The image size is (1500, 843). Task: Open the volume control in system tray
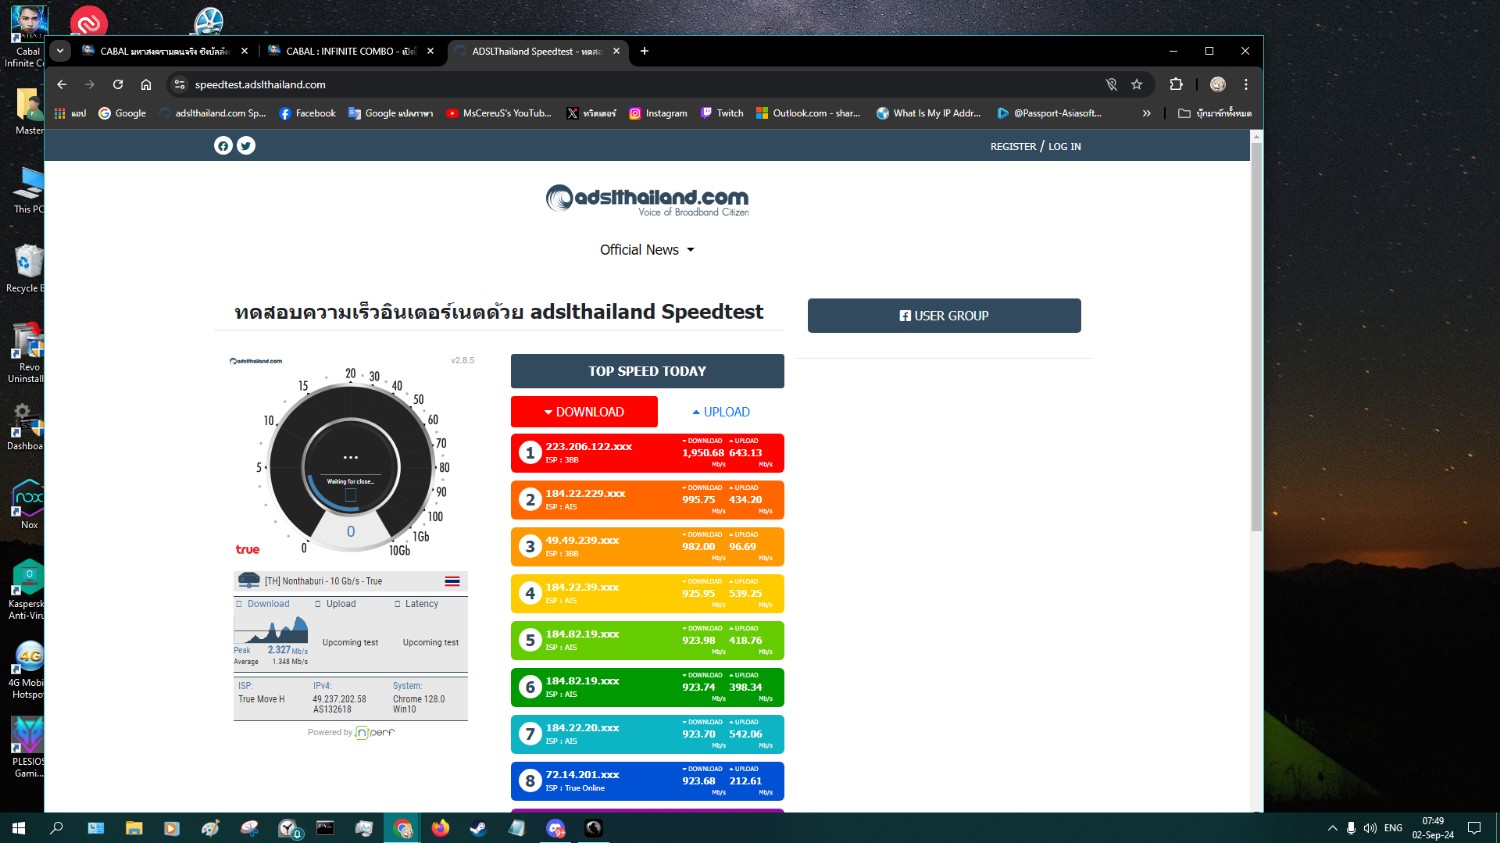(1370, 828)
